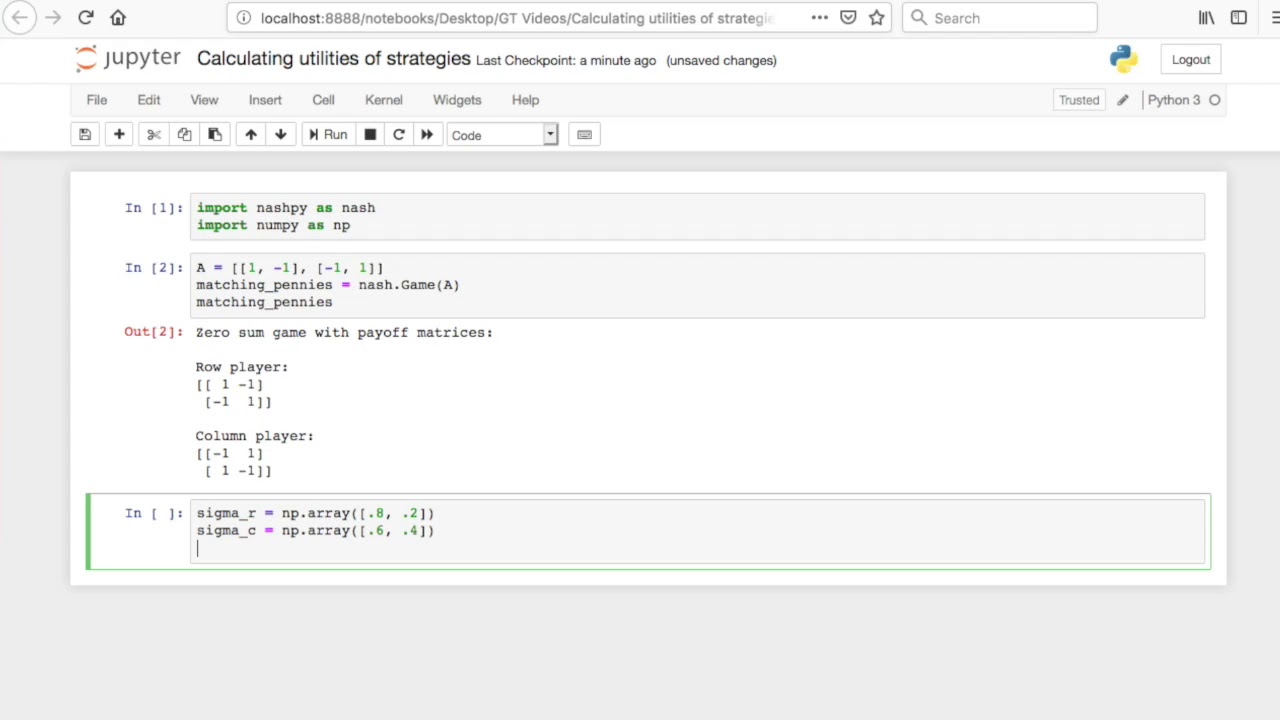Move selected cell down with arrow icon
Viewport: 1280px width, 720px height.
281,135
